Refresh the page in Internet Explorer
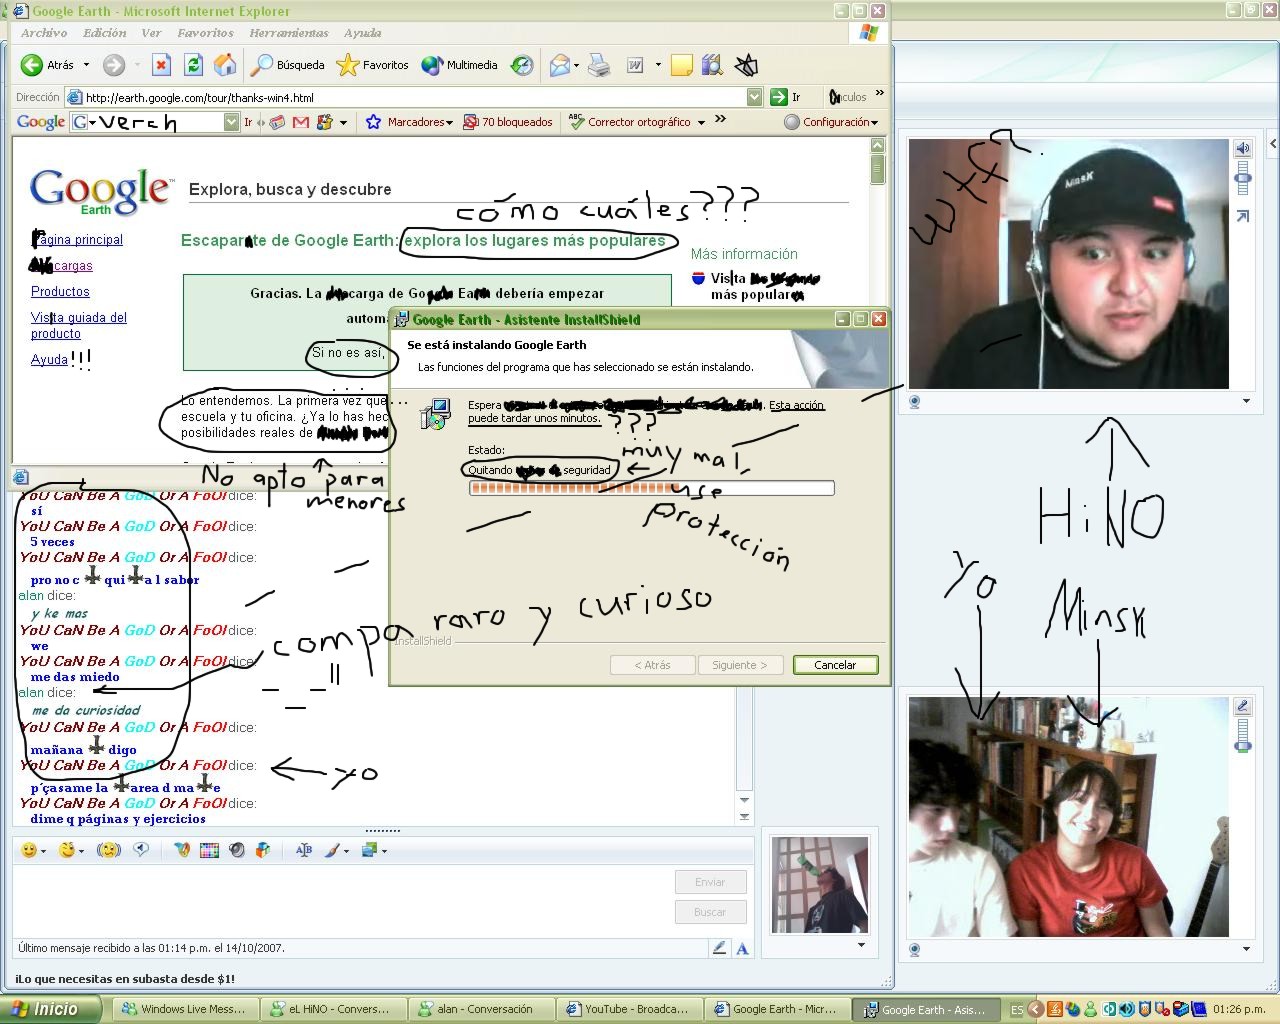1280x1024 pixels. click(x=193, y=65)
